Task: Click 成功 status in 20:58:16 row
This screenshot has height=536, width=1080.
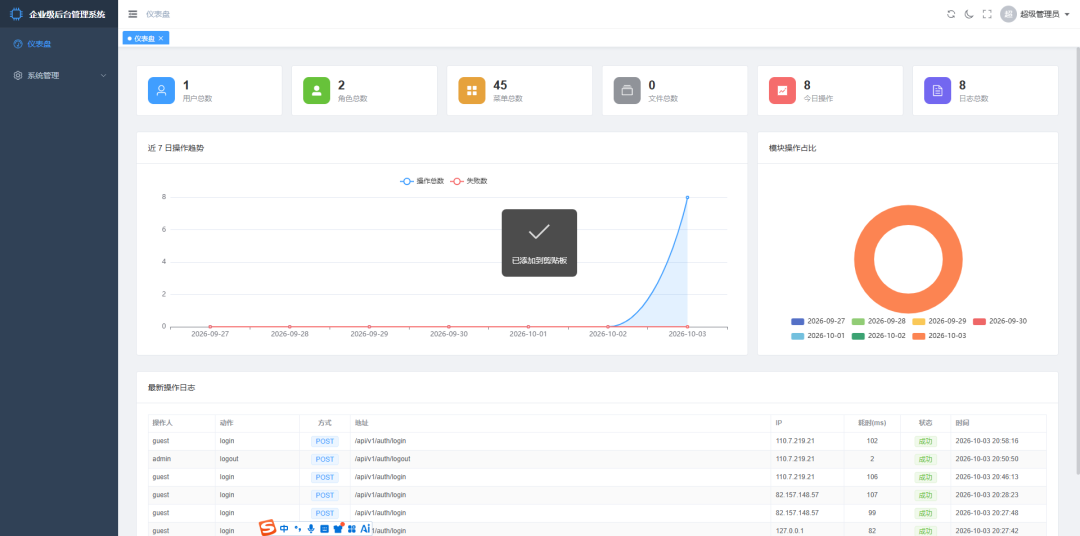Action: pos(925,442)
